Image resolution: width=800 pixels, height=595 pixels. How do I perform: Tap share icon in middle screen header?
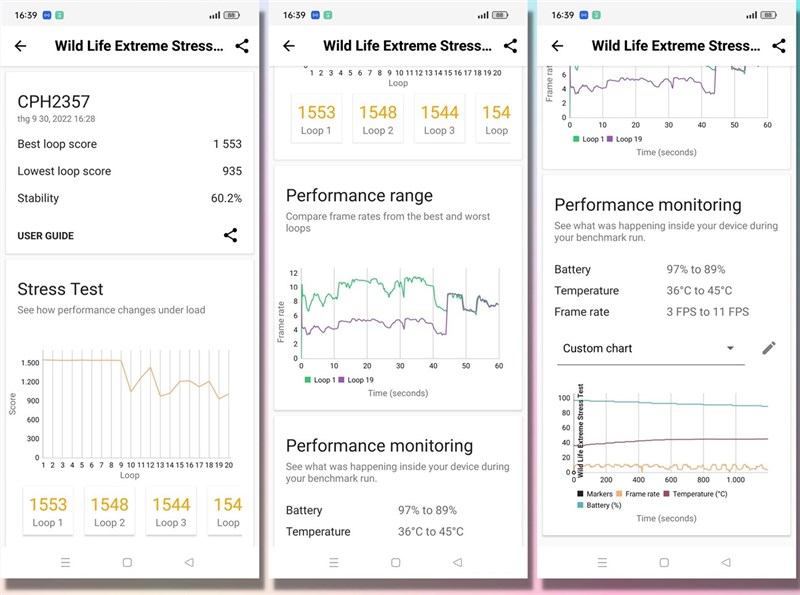click(511, 46)
